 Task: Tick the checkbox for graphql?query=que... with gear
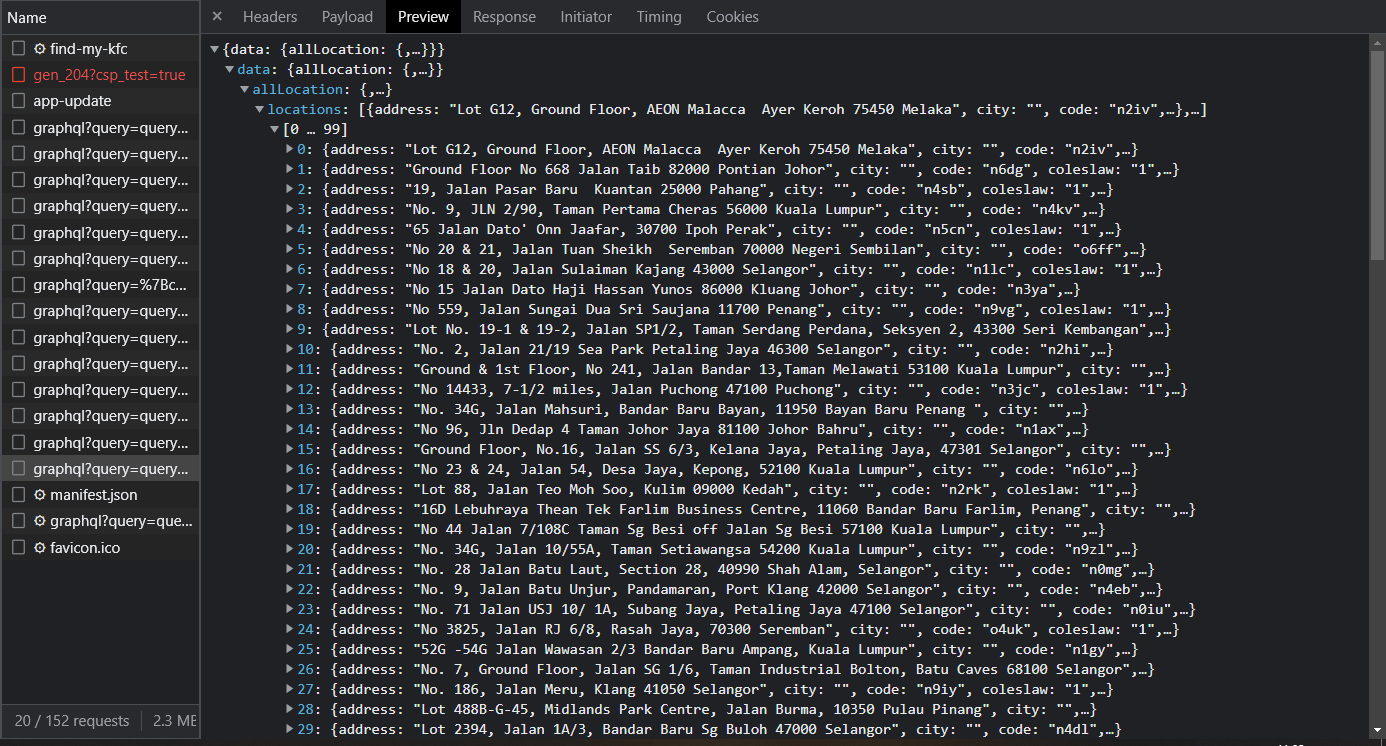[x=19, y=520]
